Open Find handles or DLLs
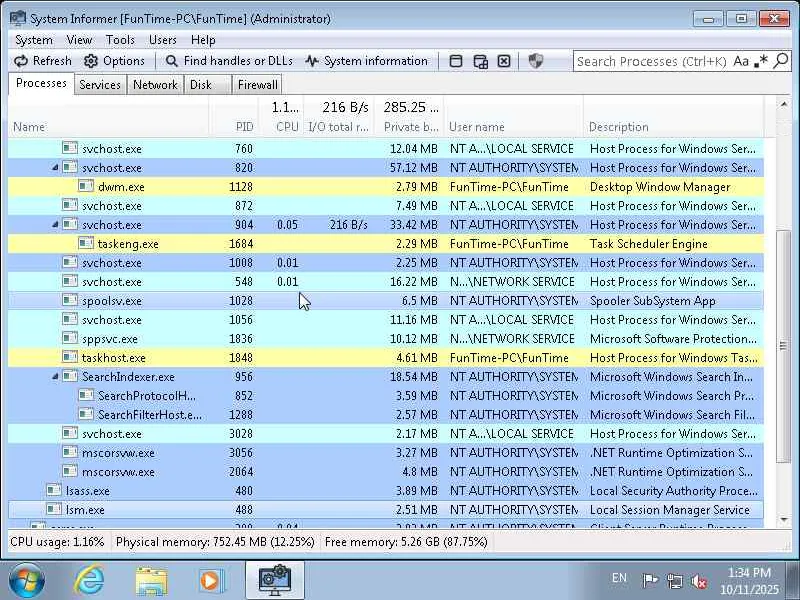Viewport: 800px width, 600px height. (x=229, y=61)
